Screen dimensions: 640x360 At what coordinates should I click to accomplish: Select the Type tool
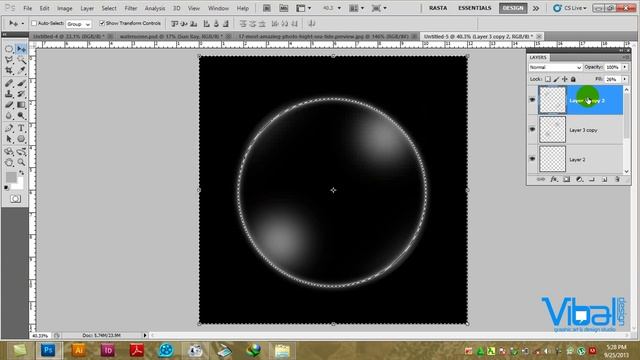coord(21,128)
